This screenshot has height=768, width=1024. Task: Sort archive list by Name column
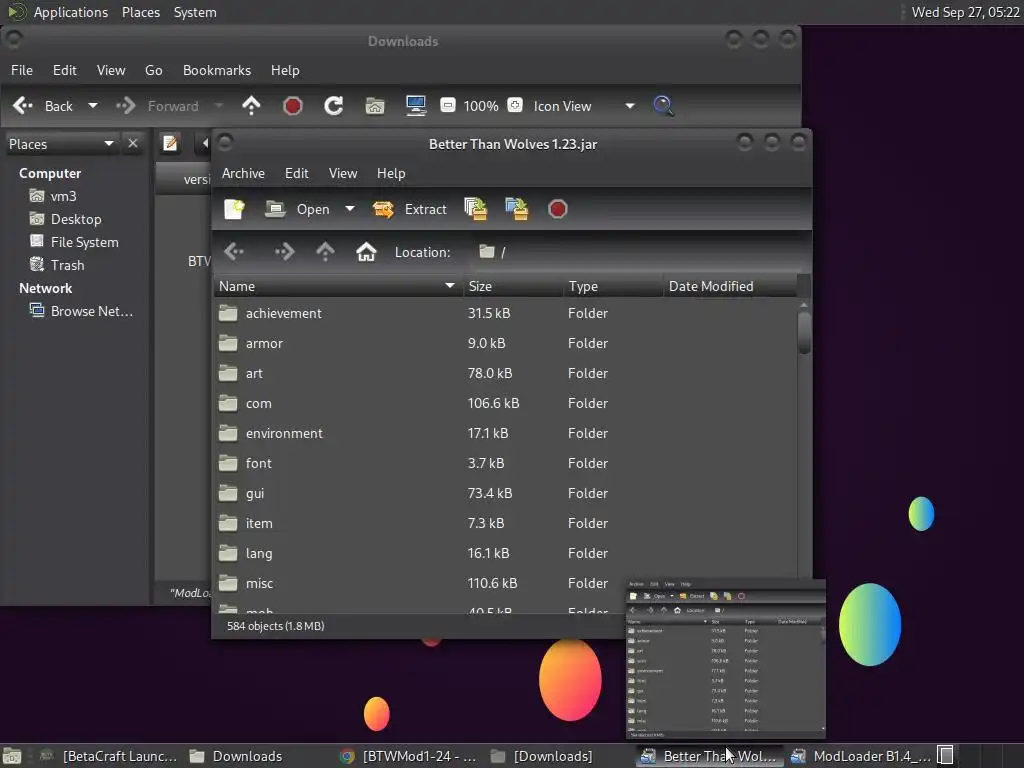[337, 286]
